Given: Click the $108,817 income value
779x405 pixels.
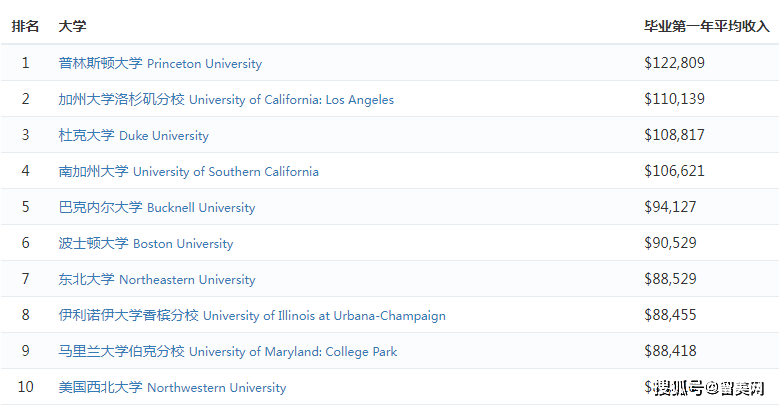Looking at the screenshot, I should point(674,135).
